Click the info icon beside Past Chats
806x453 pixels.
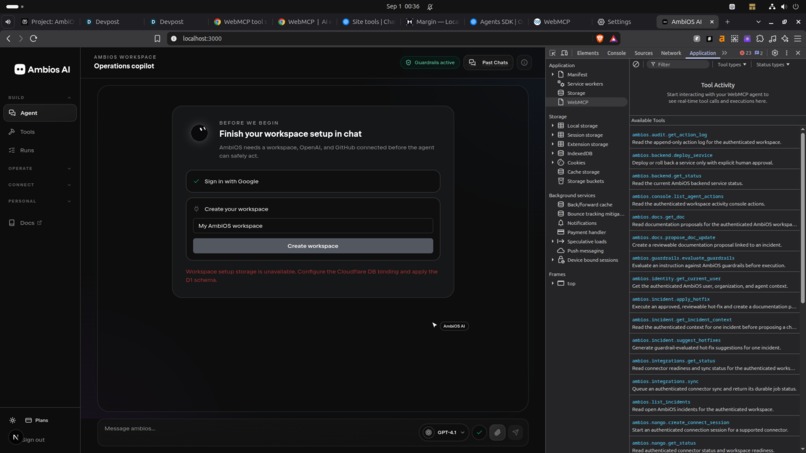(524, 62)
